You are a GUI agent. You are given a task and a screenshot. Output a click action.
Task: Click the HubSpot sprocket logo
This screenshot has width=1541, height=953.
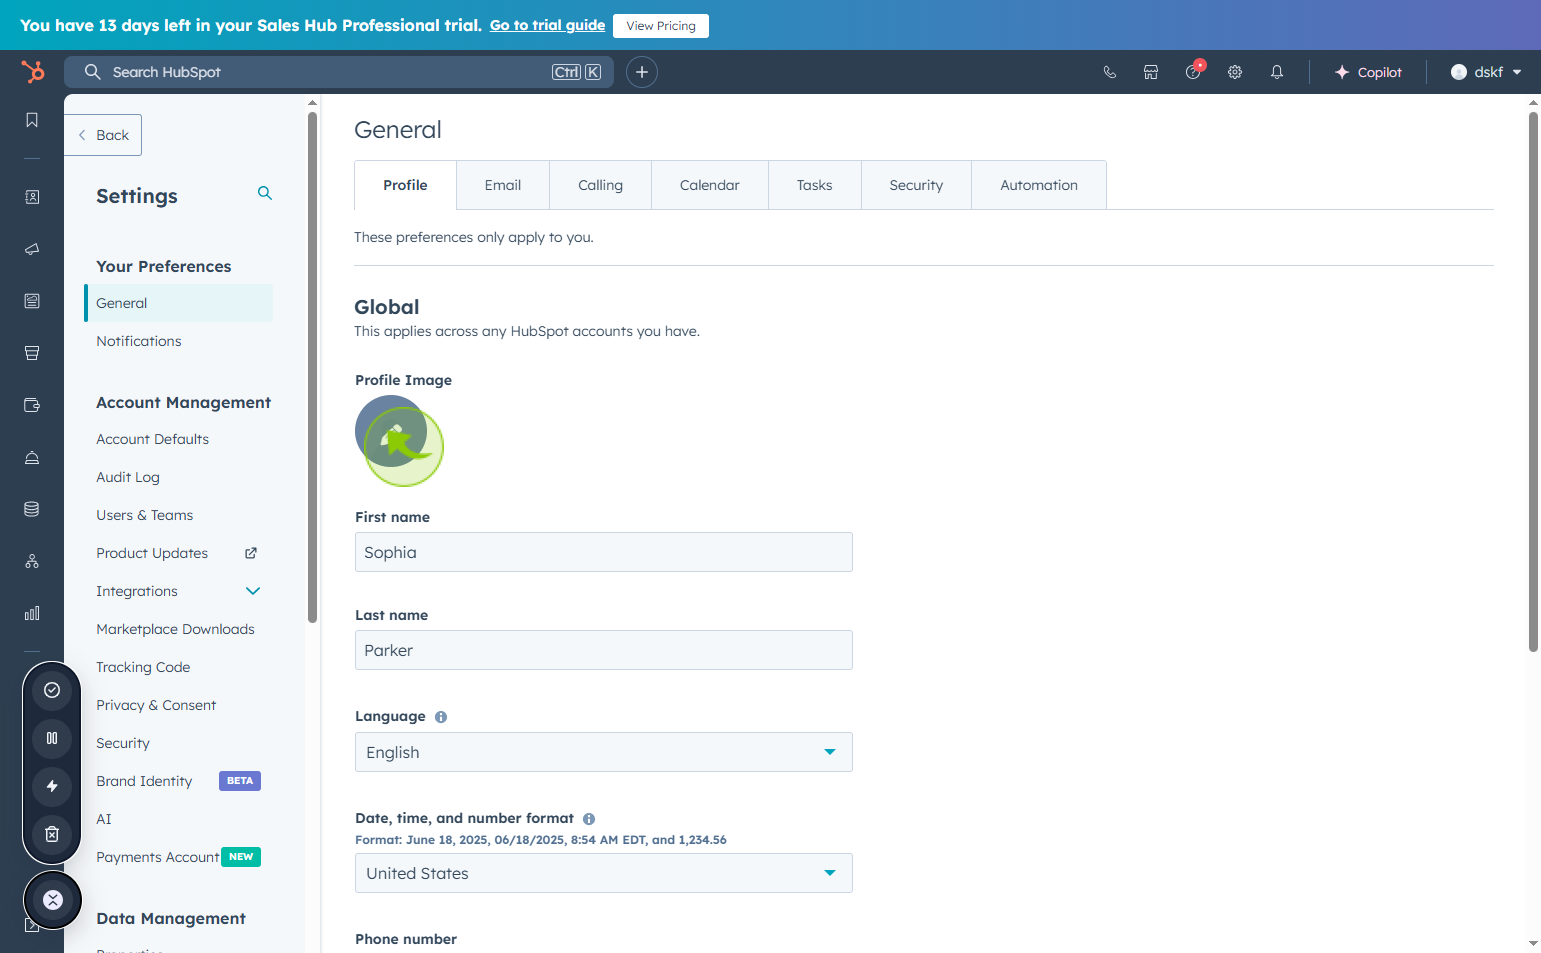point(33,72)
